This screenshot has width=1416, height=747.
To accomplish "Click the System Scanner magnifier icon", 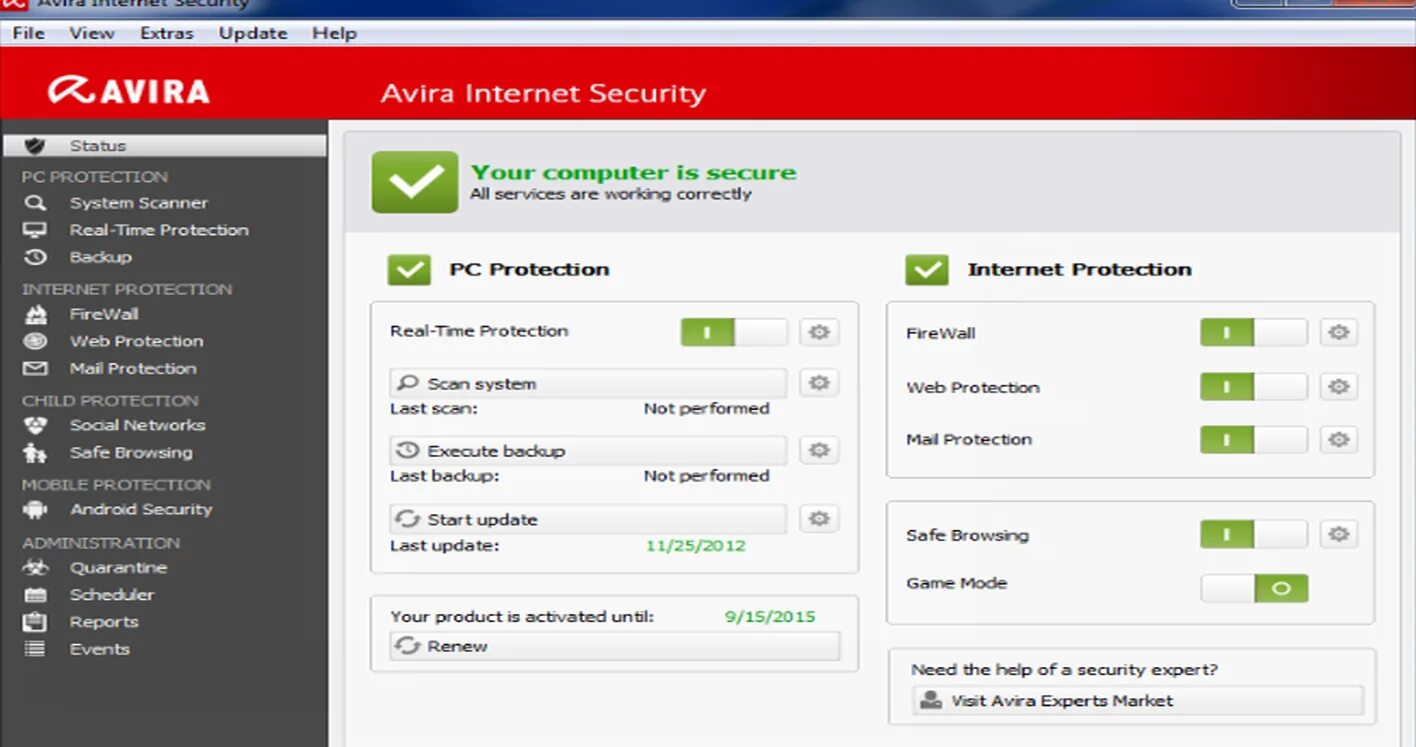I will [35, 203].
